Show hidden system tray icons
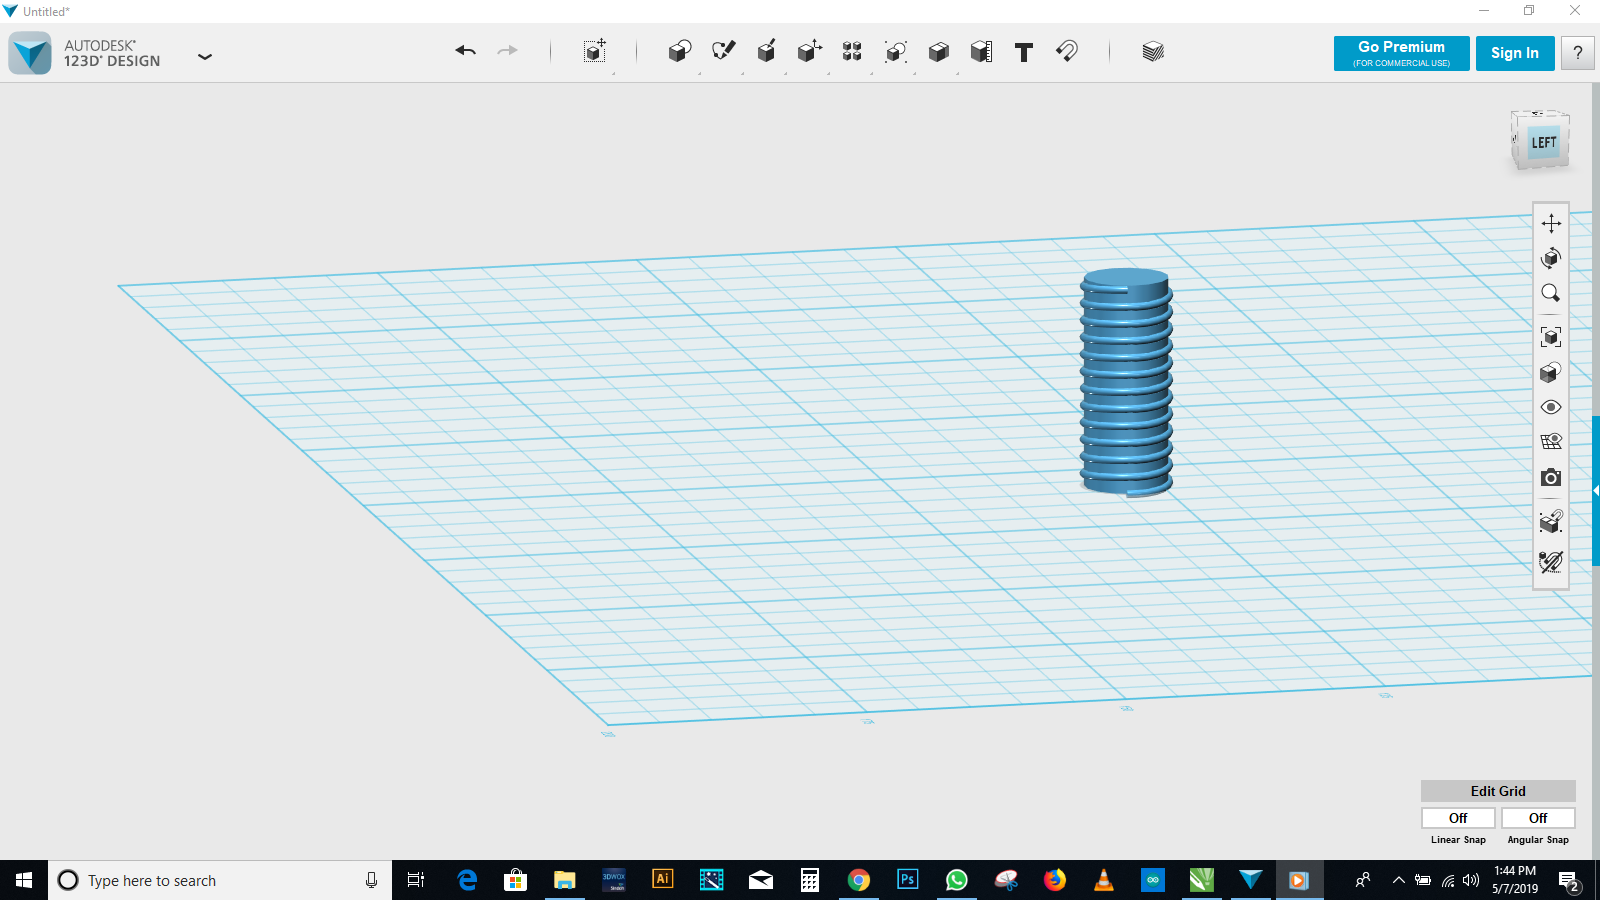1600x900 pixels. [1398, 880]
